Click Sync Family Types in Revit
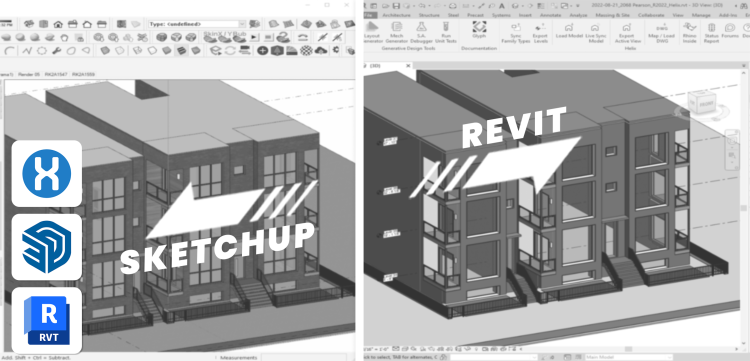The width and height of the screenshot is (750, 361). 516,33
